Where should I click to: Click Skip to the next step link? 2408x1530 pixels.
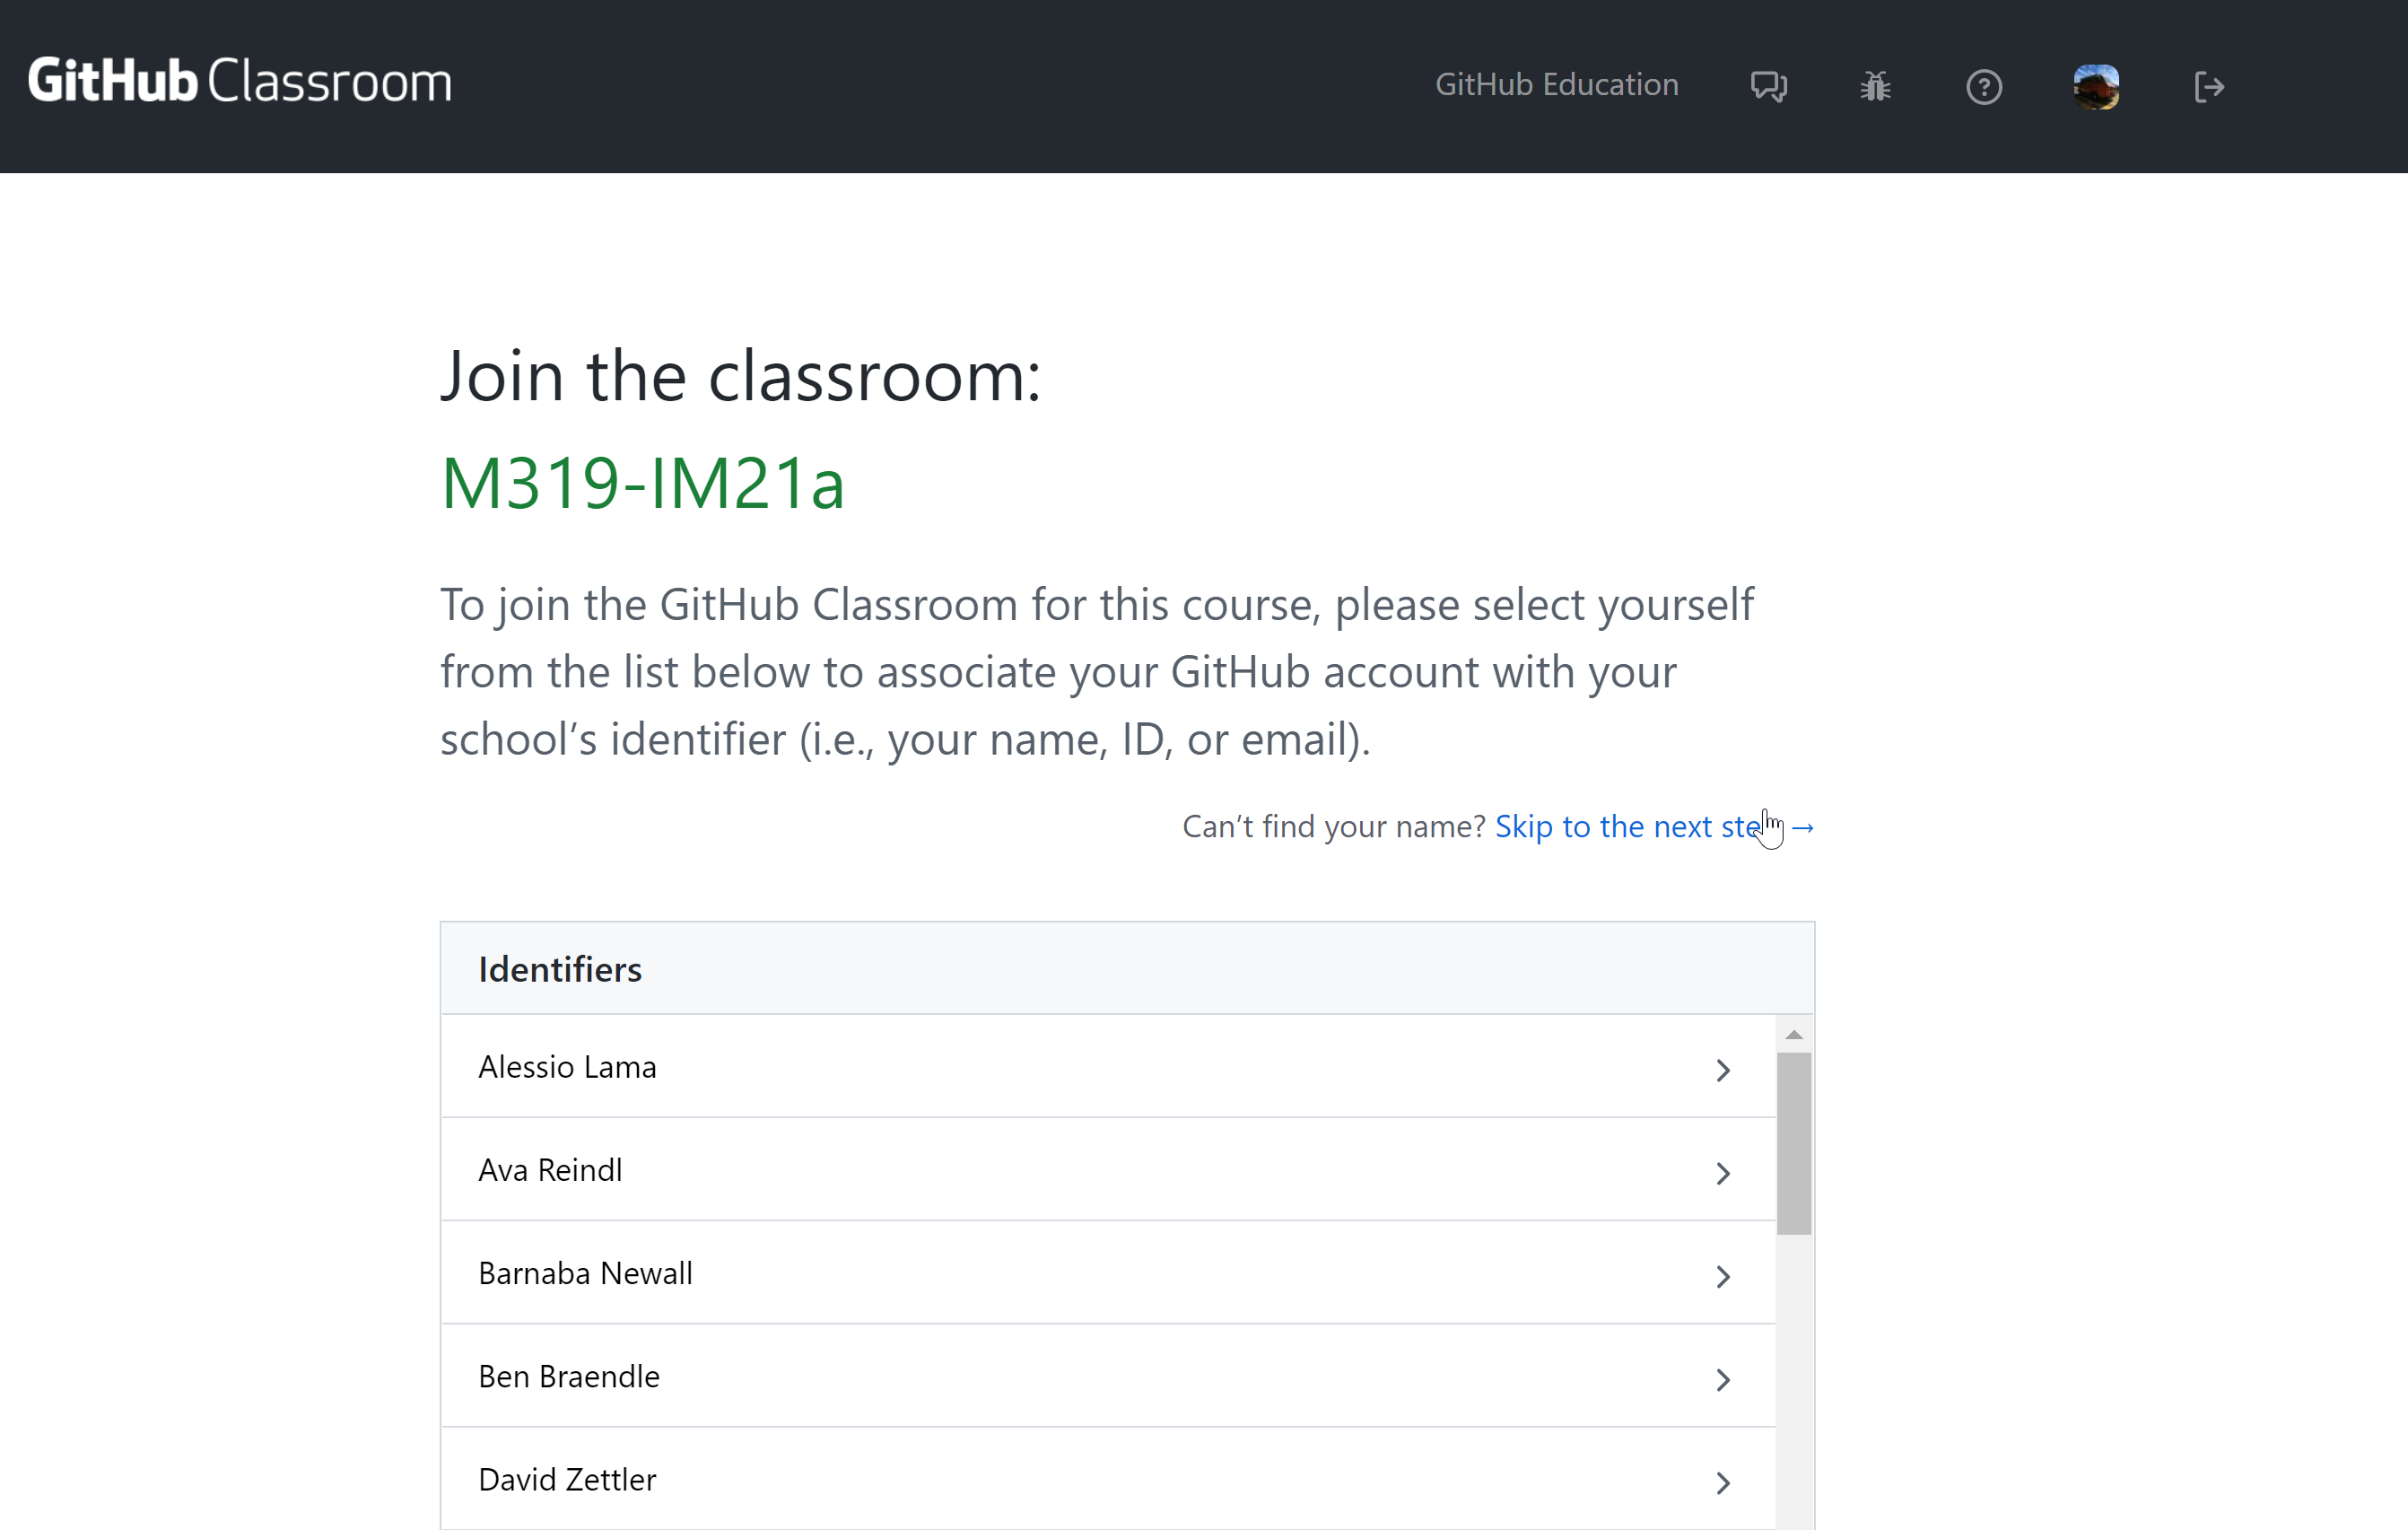[1654, 827]
